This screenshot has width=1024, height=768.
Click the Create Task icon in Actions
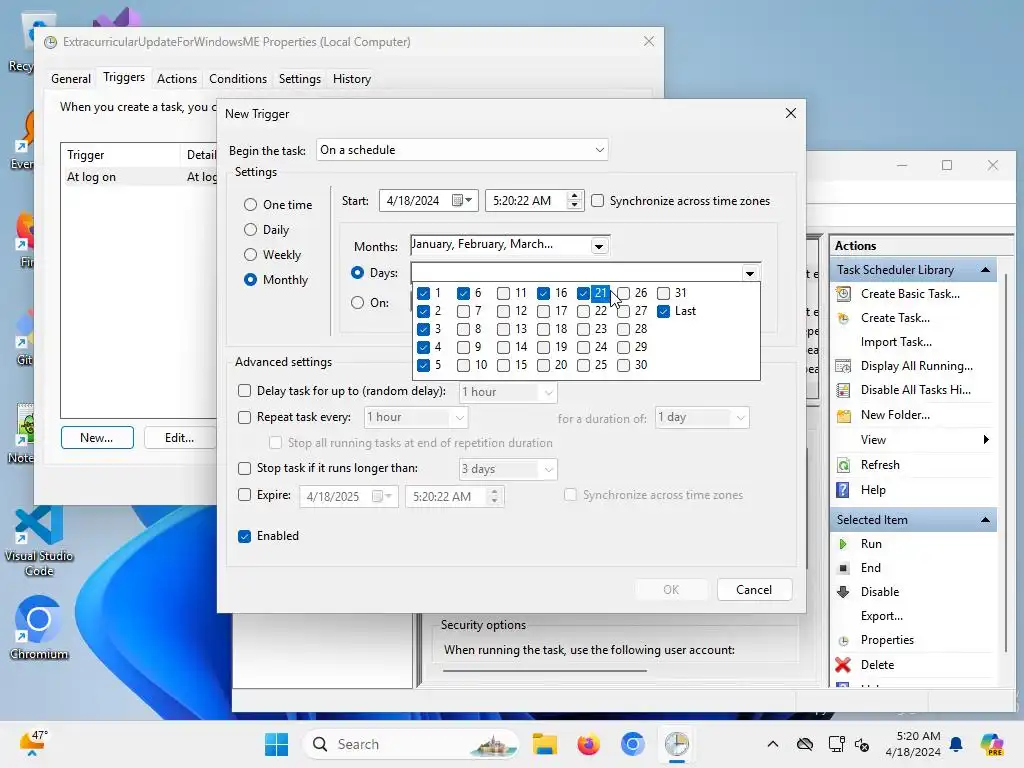point(844,318)
